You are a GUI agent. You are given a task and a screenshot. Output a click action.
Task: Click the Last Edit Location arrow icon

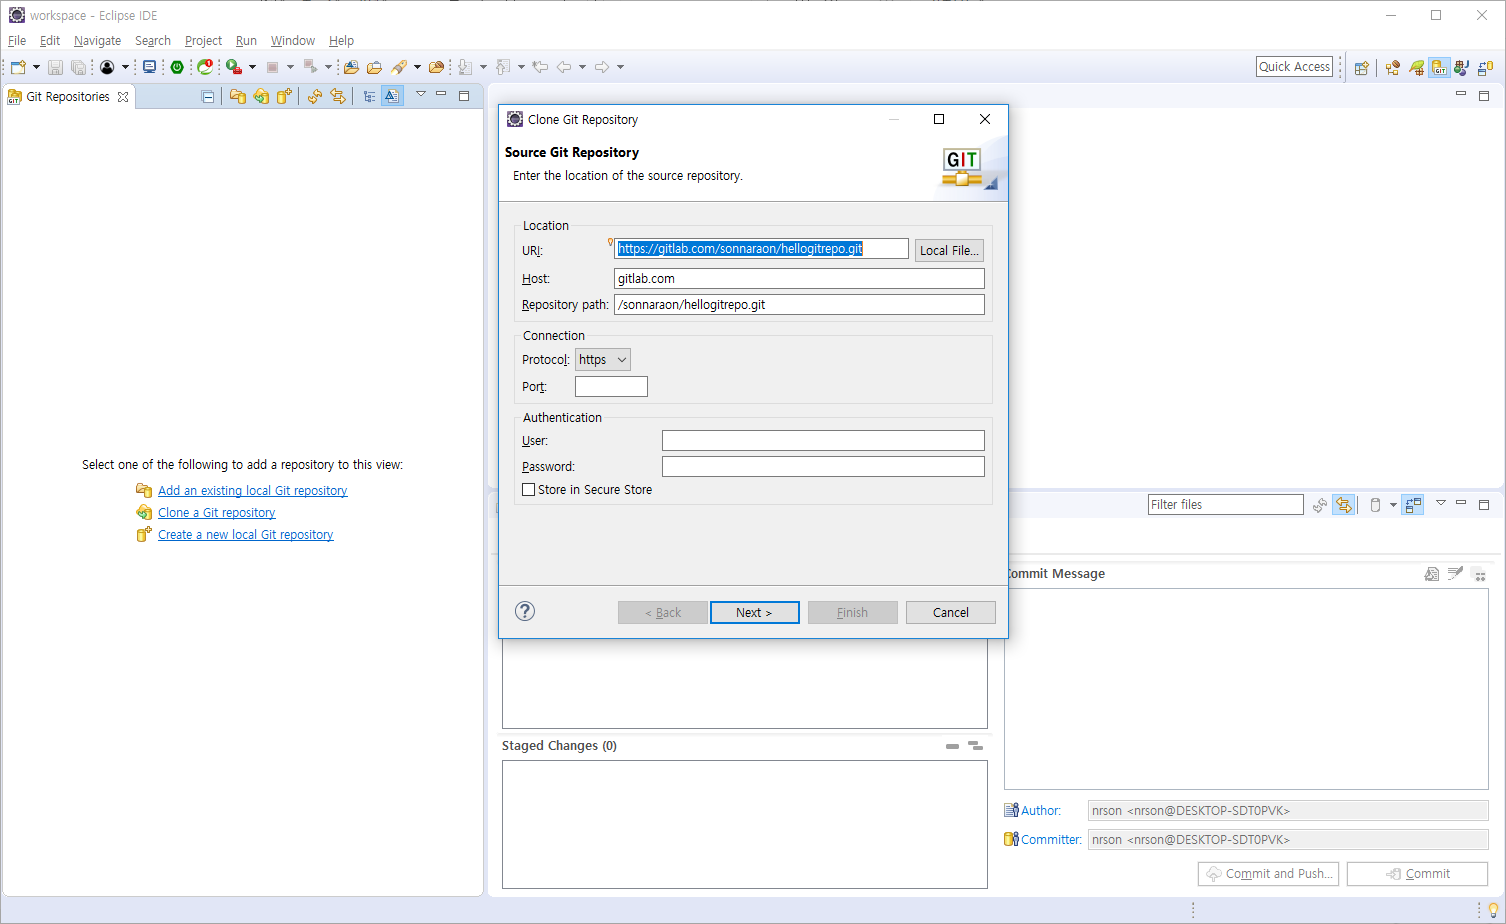click(540, 67)
